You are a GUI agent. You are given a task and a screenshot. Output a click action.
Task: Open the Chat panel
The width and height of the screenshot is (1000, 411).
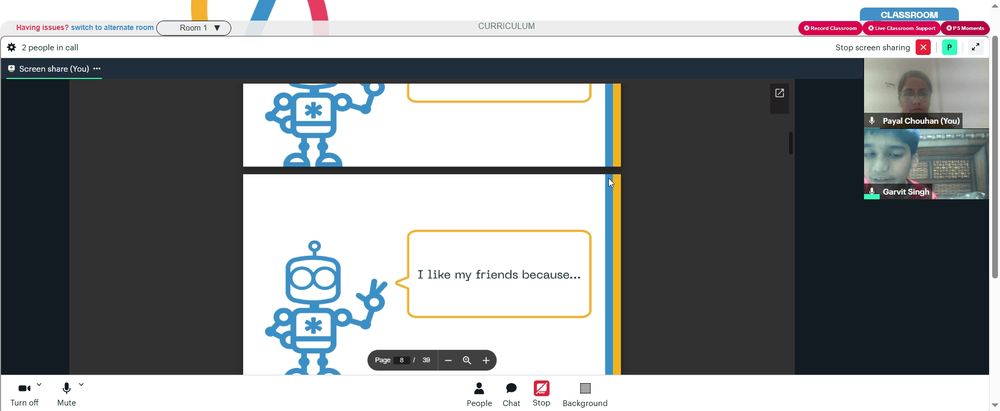tap(511, 394)
